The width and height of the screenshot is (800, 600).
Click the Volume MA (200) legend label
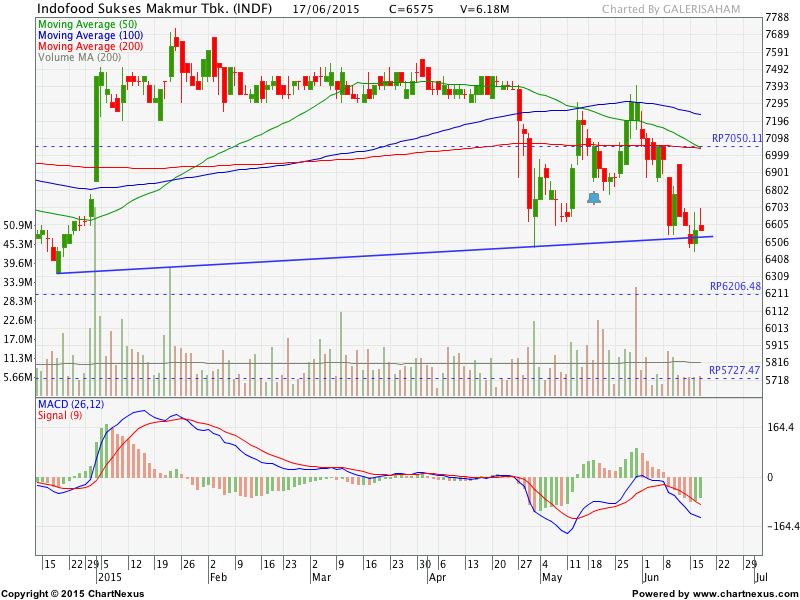[79, 57]
